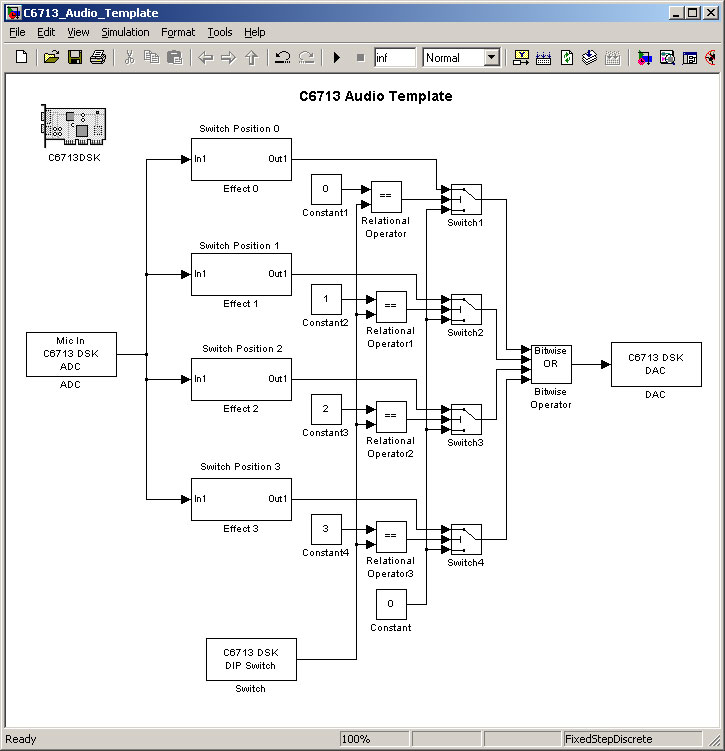The width and height of the screenshot is (725, 751).
Task: Navigate forward with right arrow icon
Action: (x=228, y=58)
